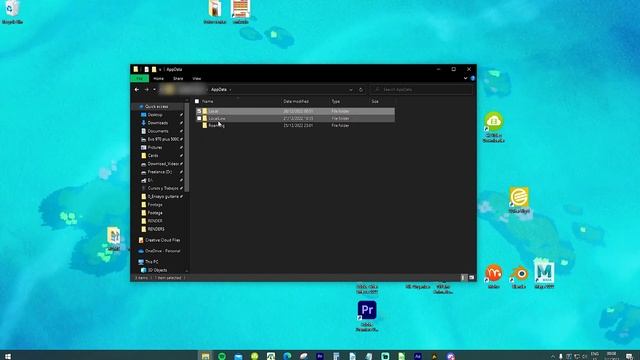
Task: Select the Blender desktop shortcut
Action: coord(519,277)
